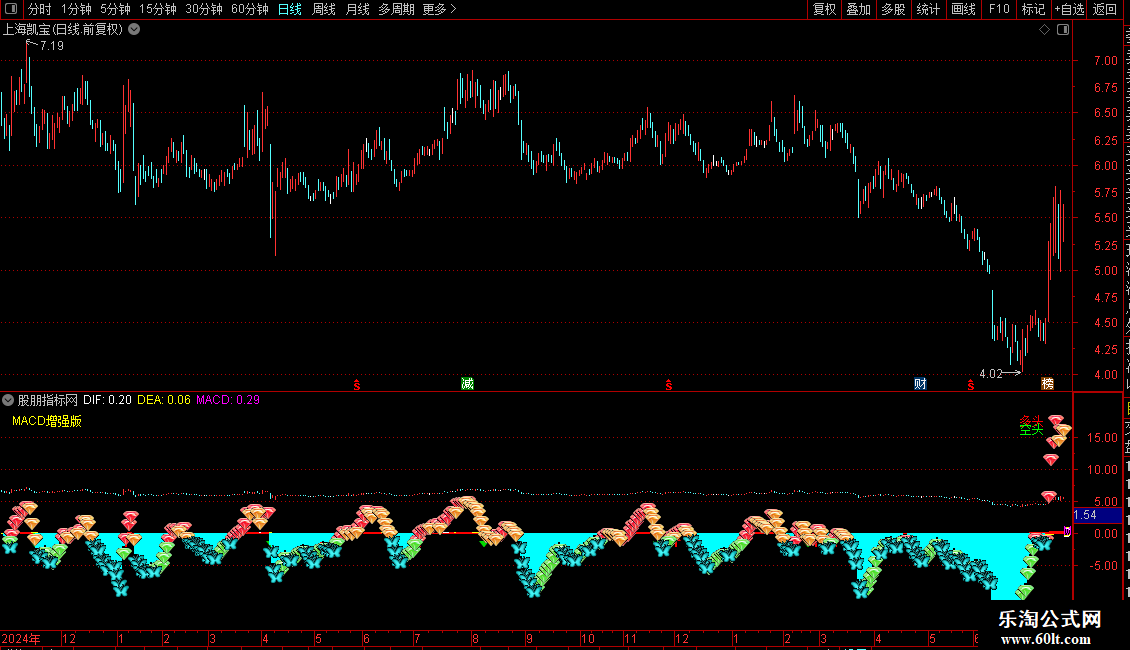
Task: Click the 上海凯宝(日线.前复权) title
Action: tap(63, 30)
